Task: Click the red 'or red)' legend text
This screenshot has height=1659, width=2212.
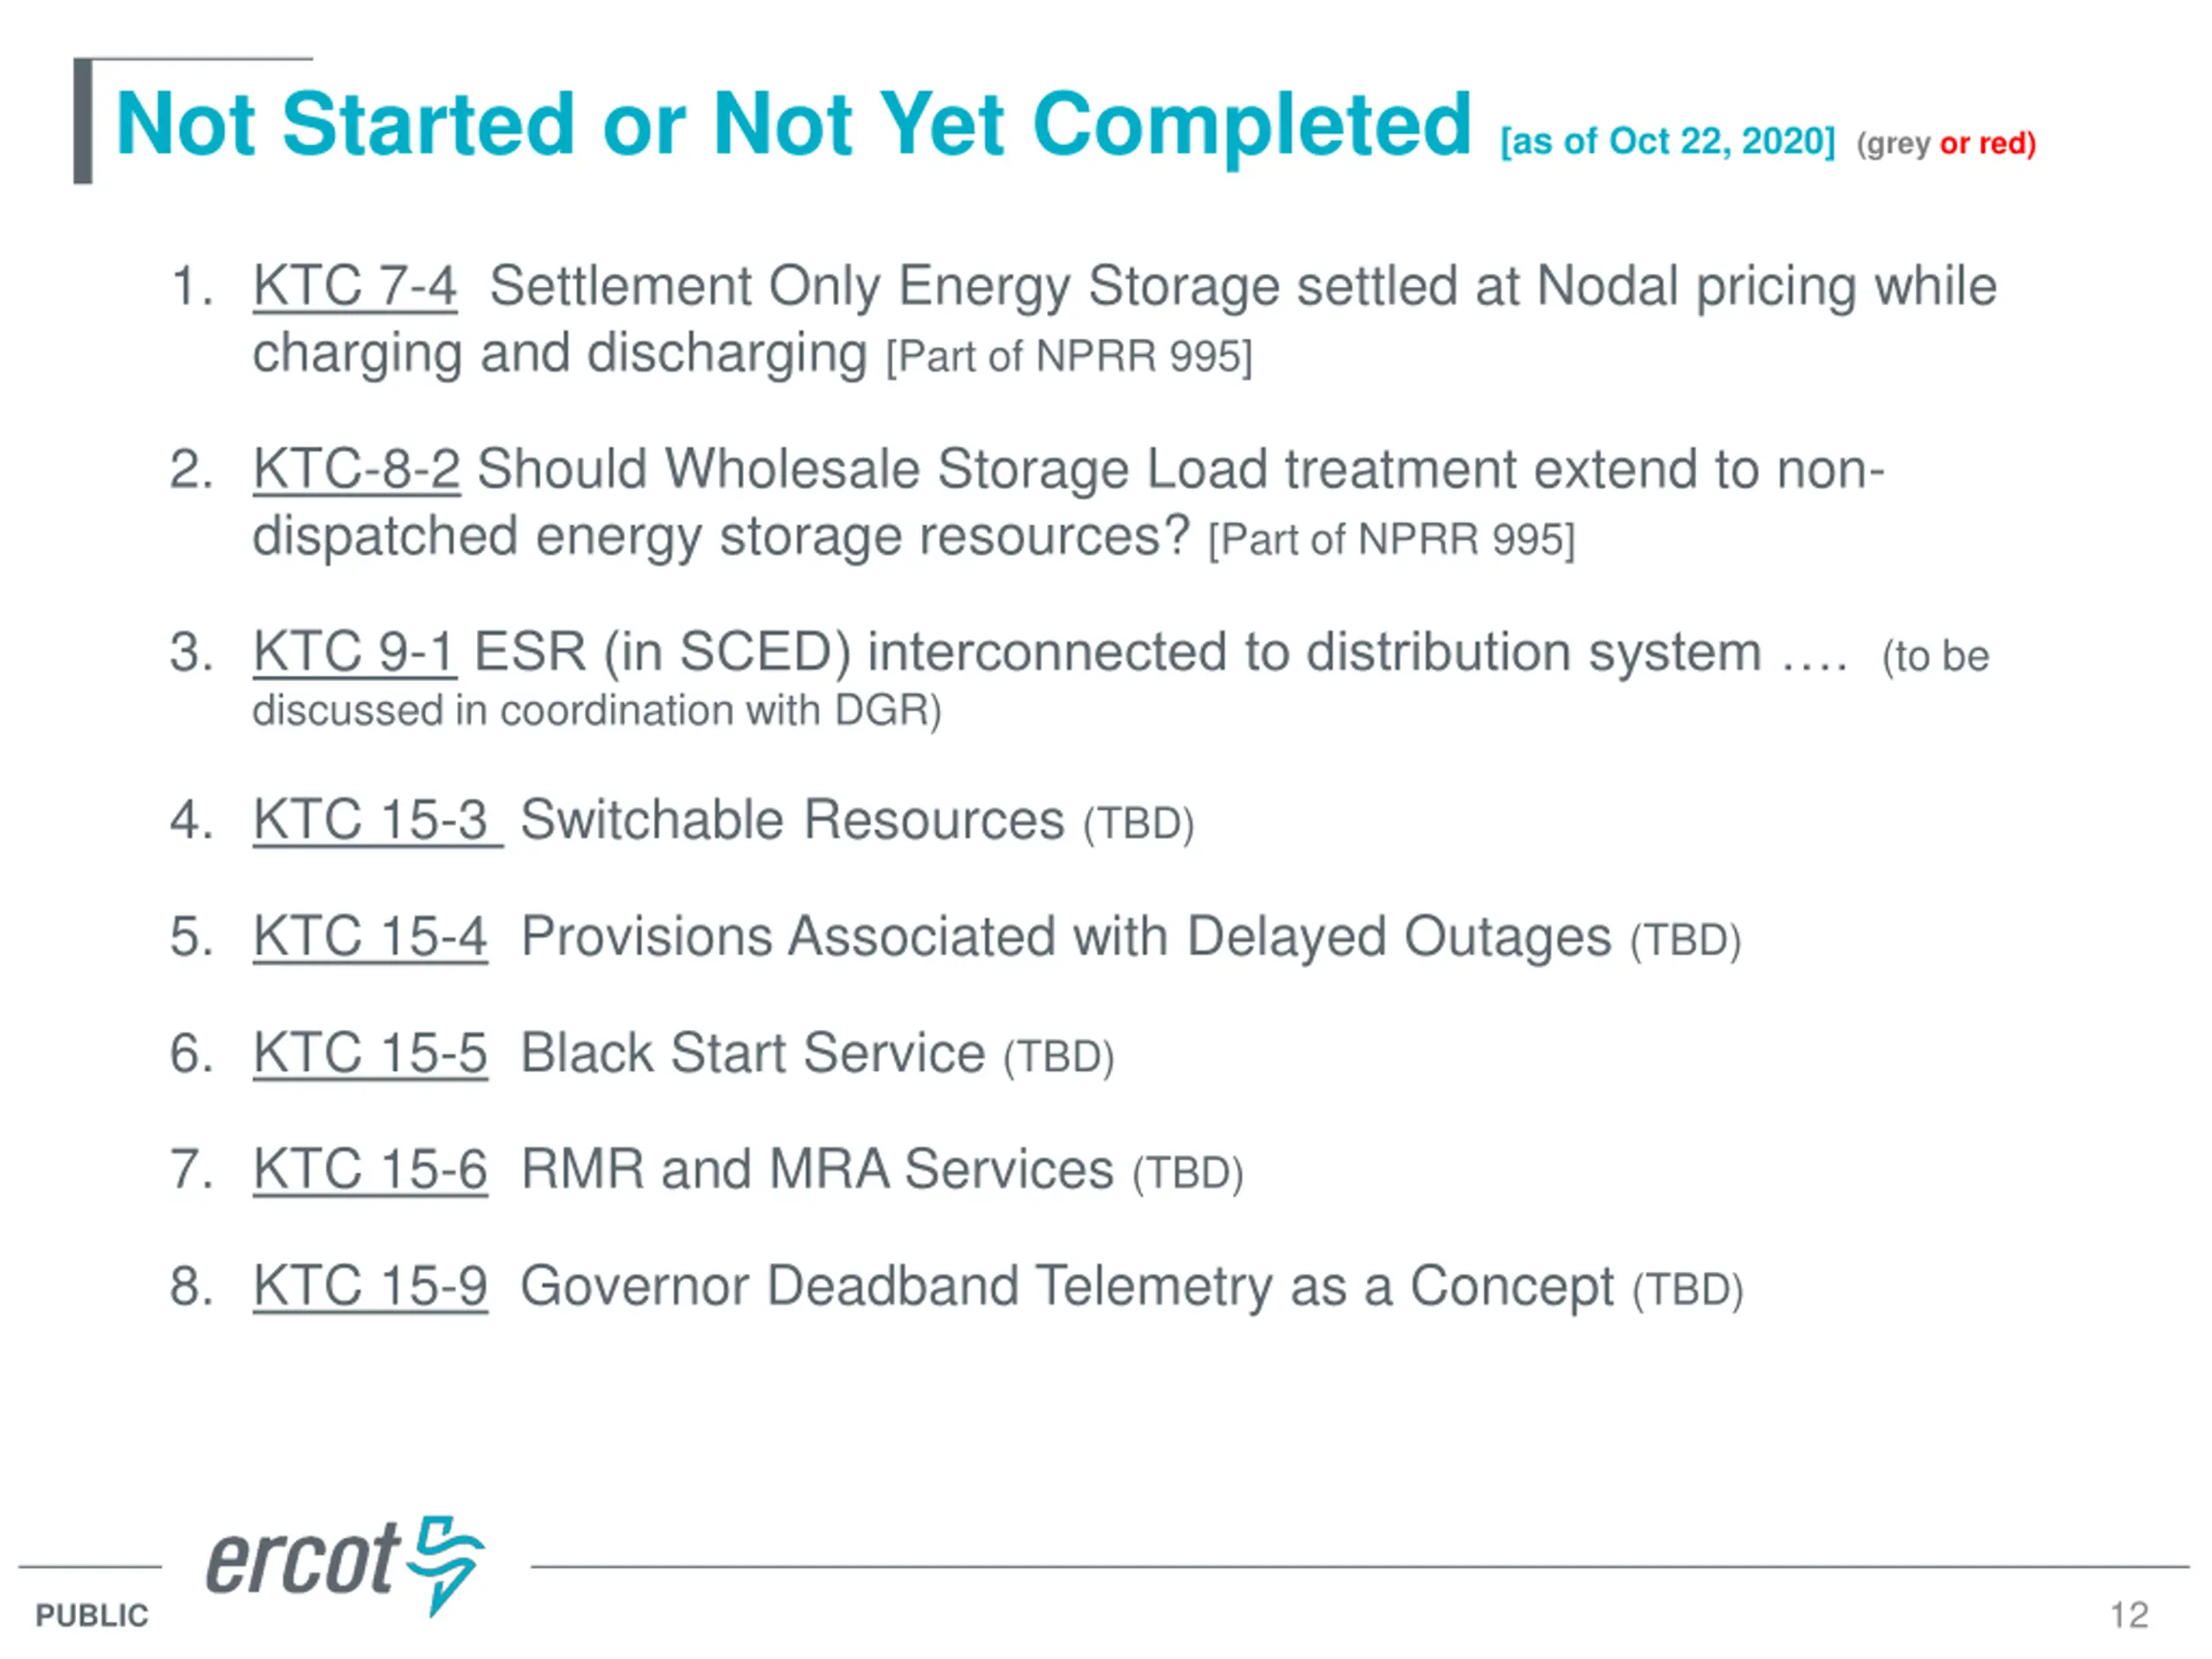Action: 1988,144
